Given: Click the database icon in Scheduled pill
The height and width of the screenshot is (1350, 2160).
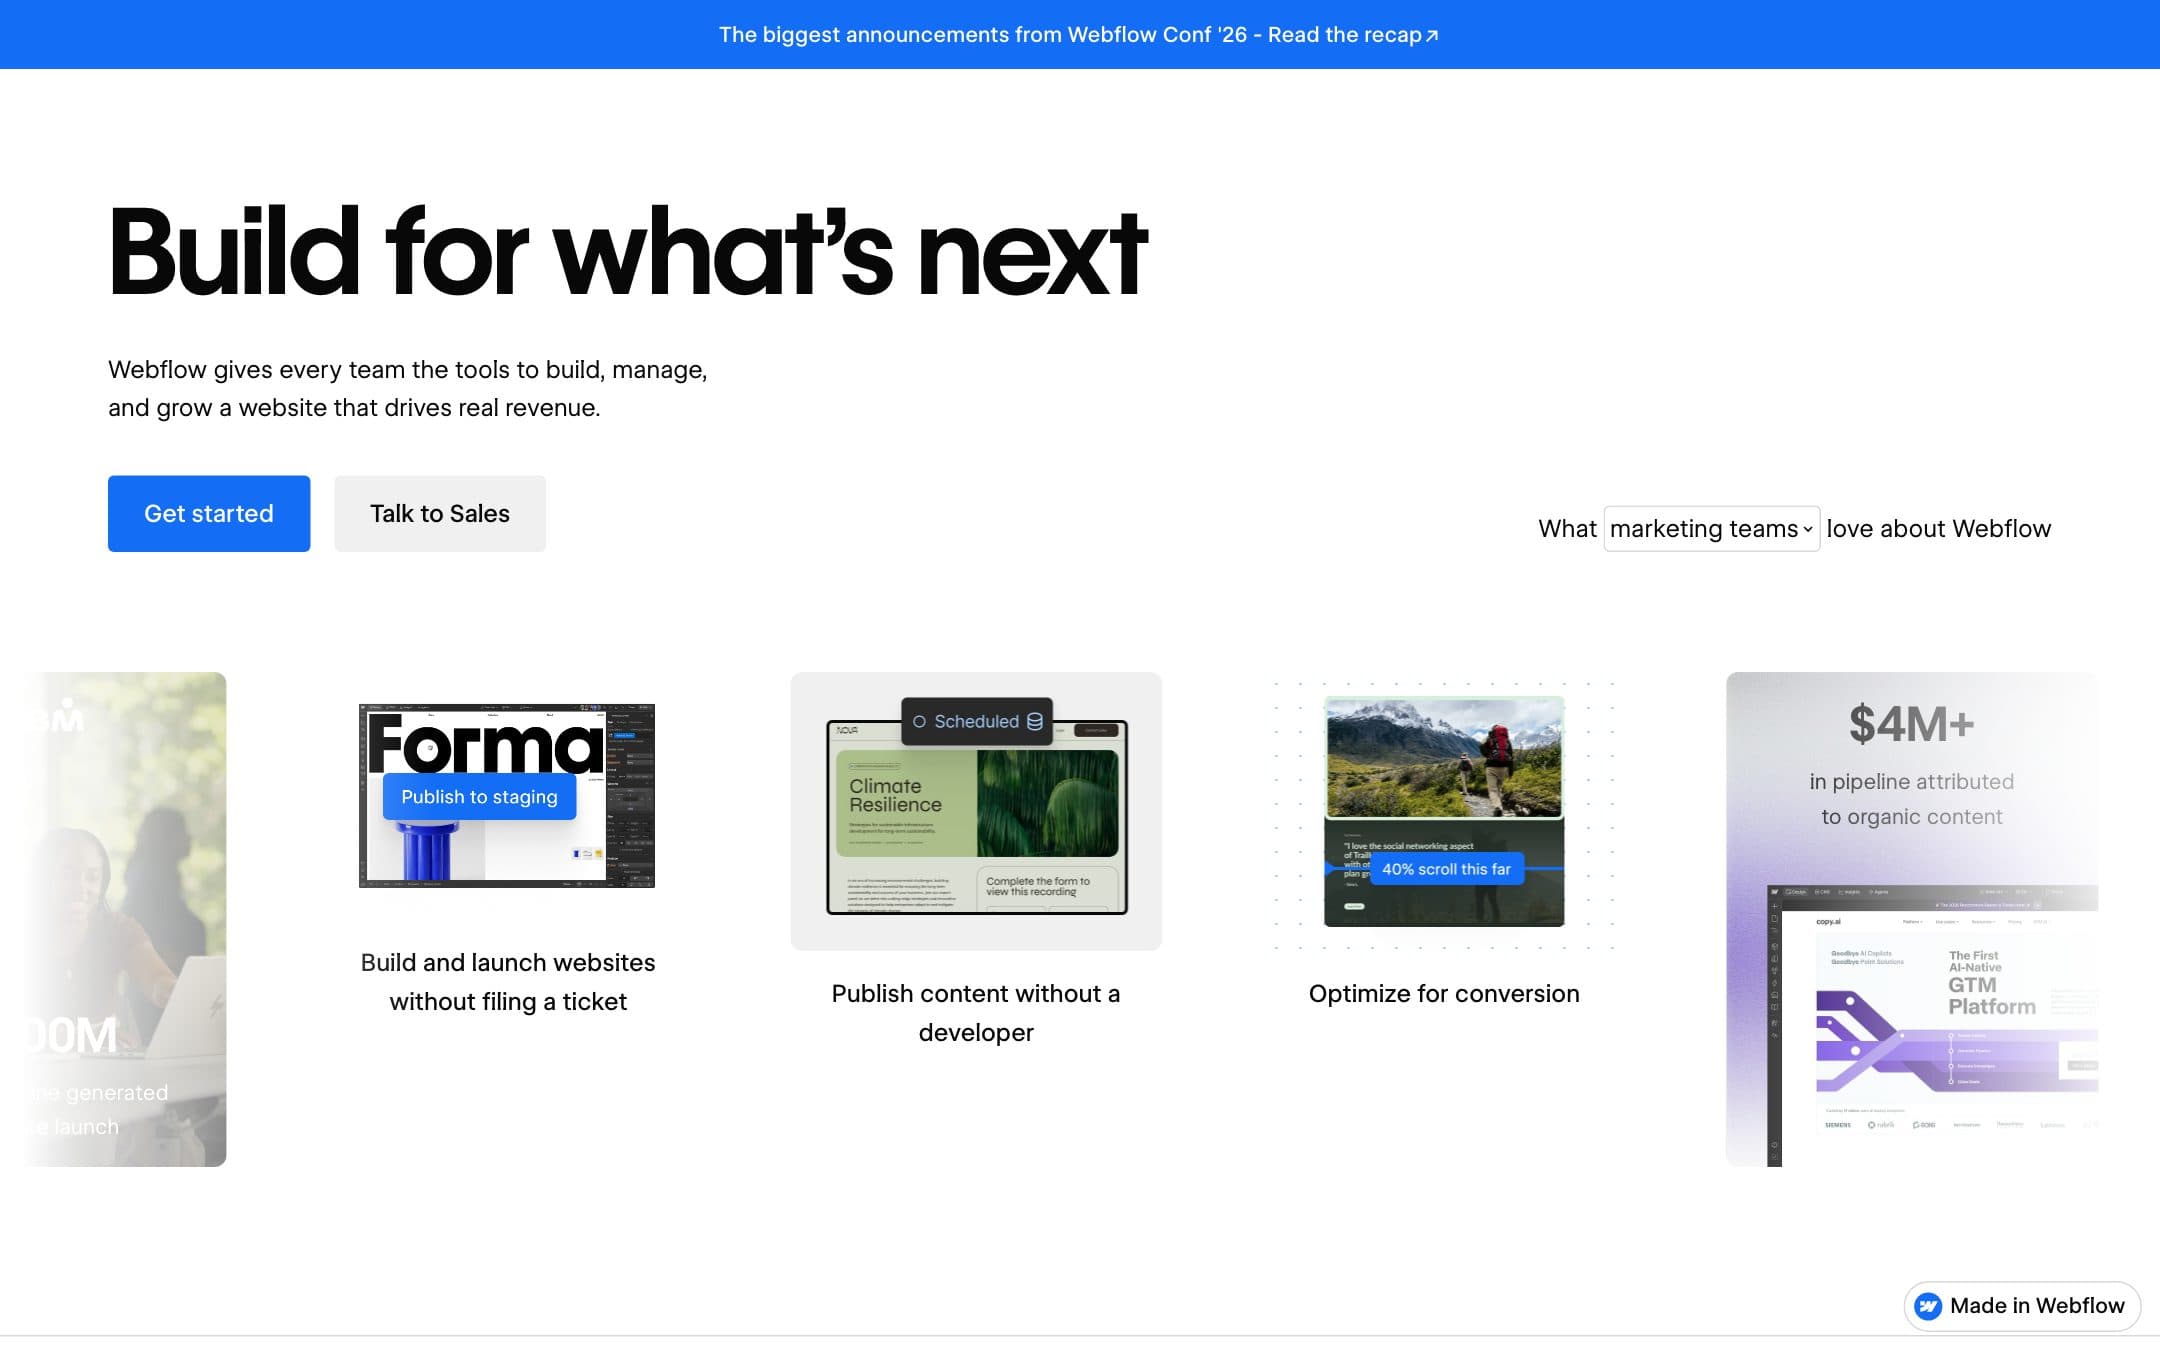Looking at the screenshot, I should [1035, 721].
